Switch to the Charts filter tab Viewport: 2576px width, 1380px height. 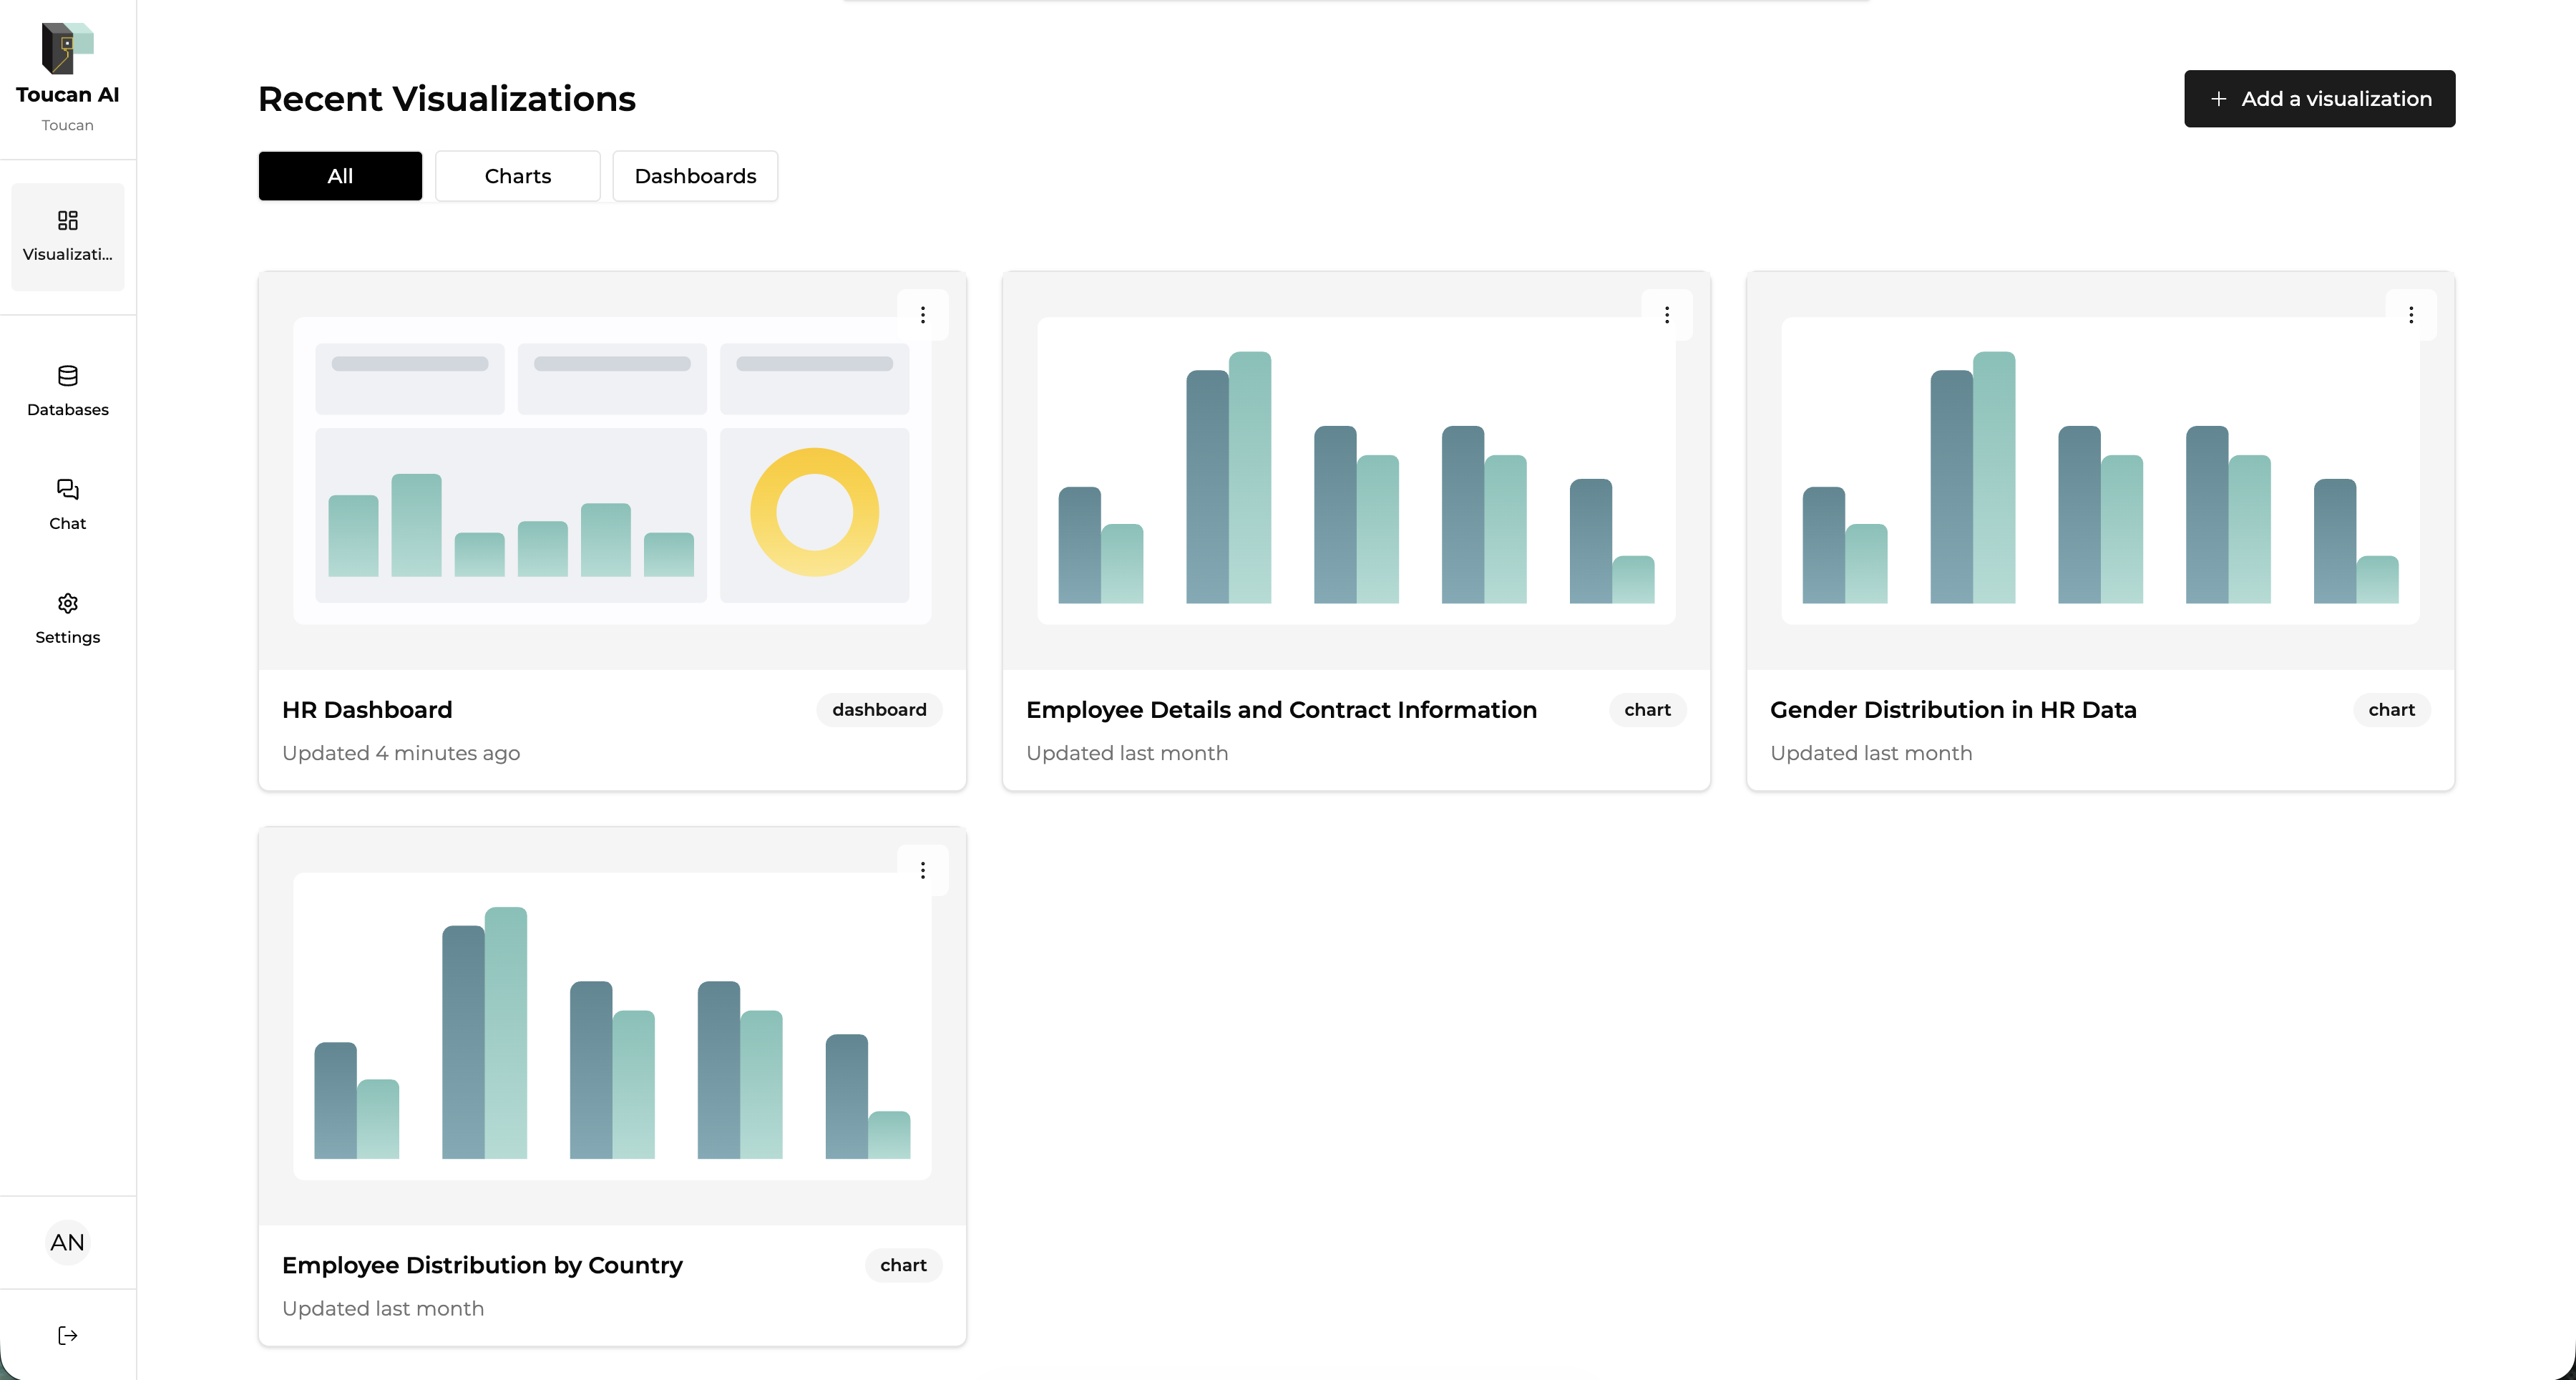[517, 176]
